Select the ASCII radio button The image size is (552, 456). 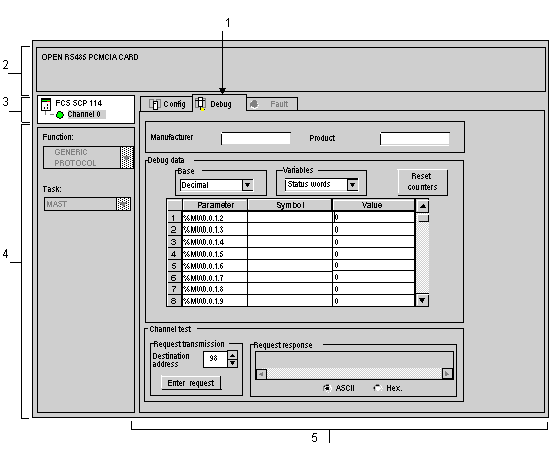click(x=327, y=388)
